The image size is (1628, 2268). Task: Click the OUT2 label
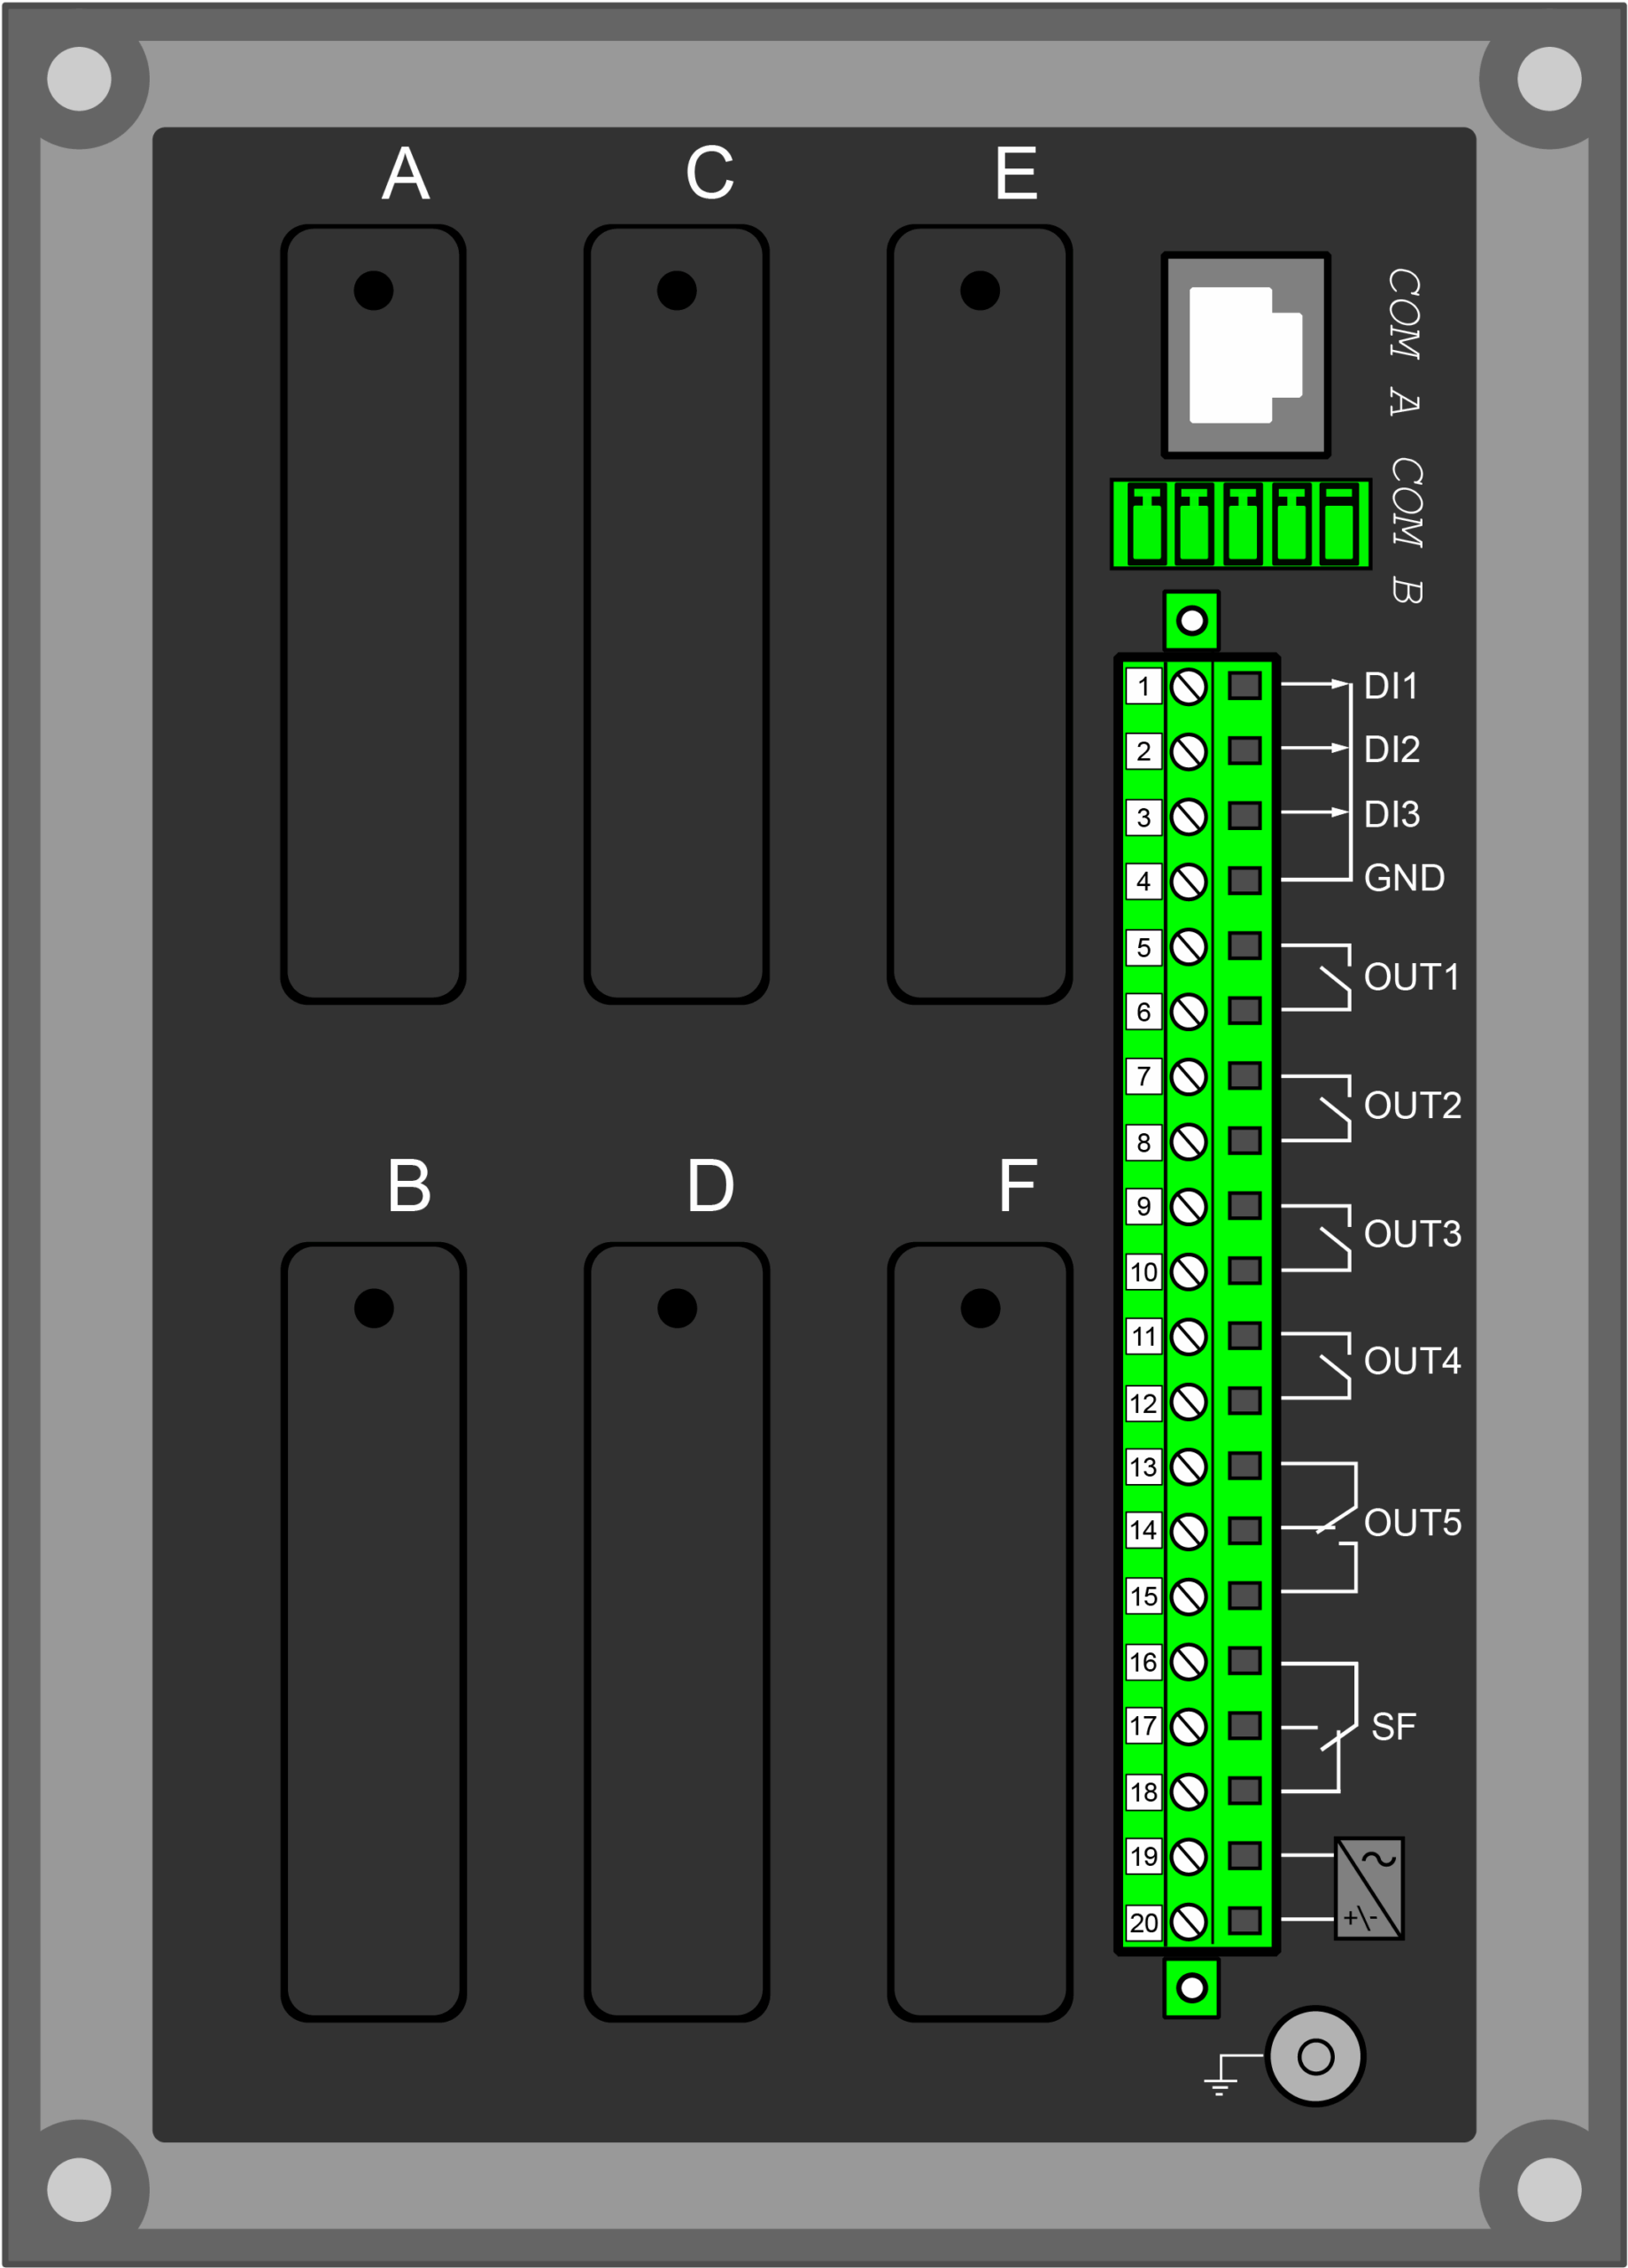[1412, 1105]
